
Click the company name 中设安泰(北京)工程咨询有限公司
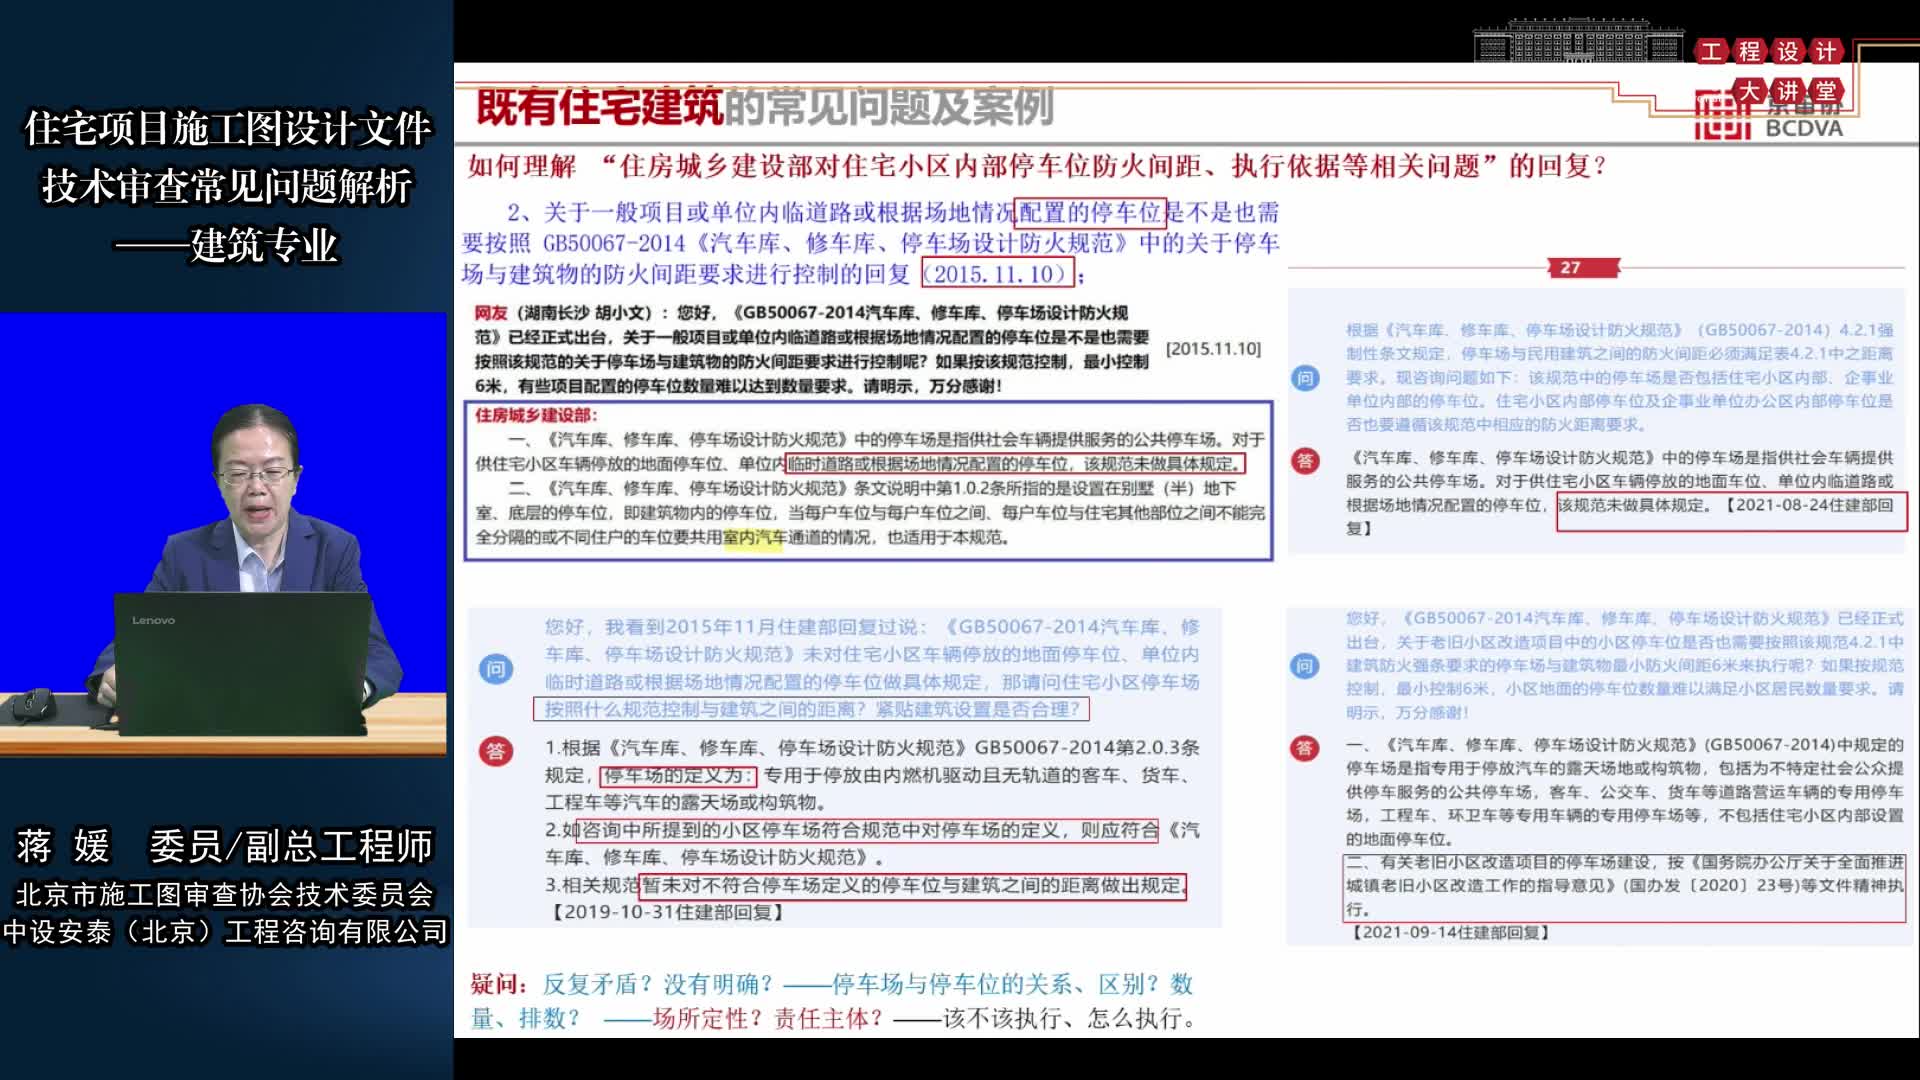pos(225,932)
